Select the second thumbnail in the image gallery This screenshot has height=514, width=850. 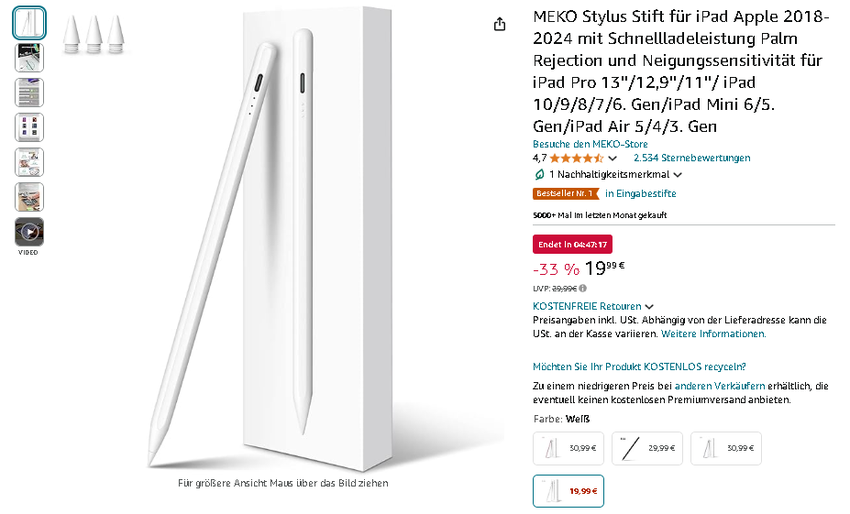coord(29,58)
